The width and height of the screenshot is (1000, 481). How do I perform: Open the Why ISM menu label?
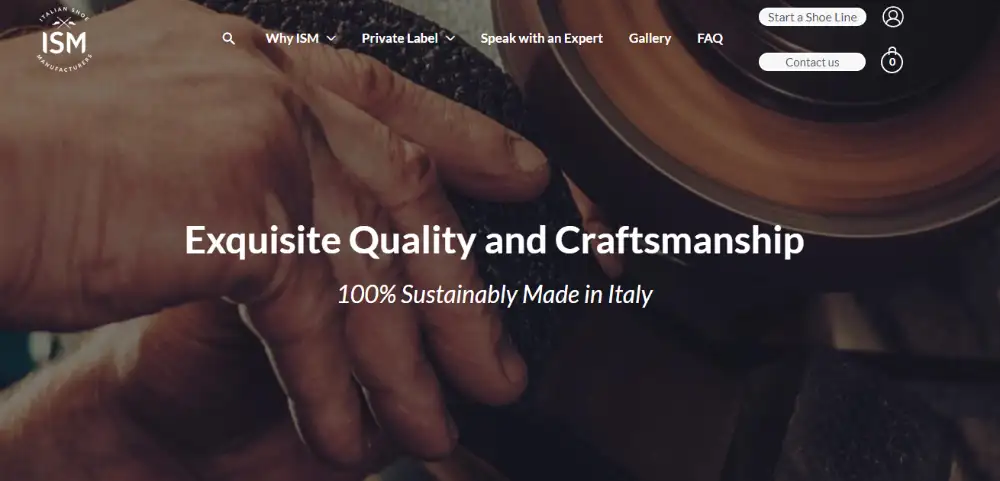click(x=292, y=38)
